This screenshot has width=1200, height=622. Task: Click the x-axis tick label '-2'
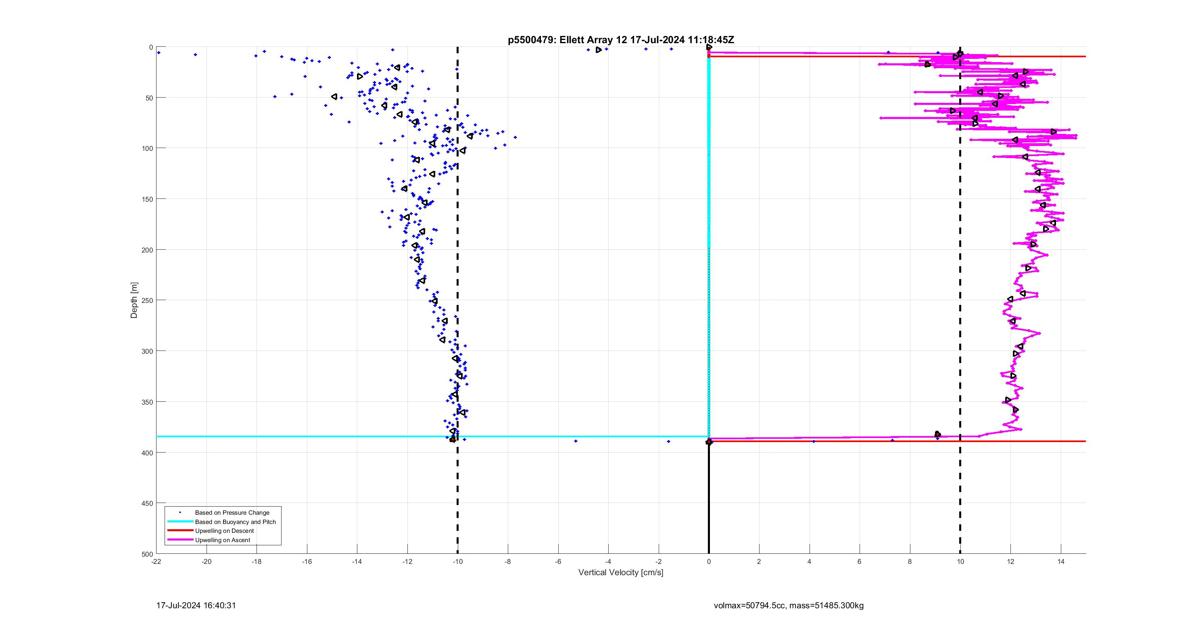pyautogui.click(x=658, y=561)
